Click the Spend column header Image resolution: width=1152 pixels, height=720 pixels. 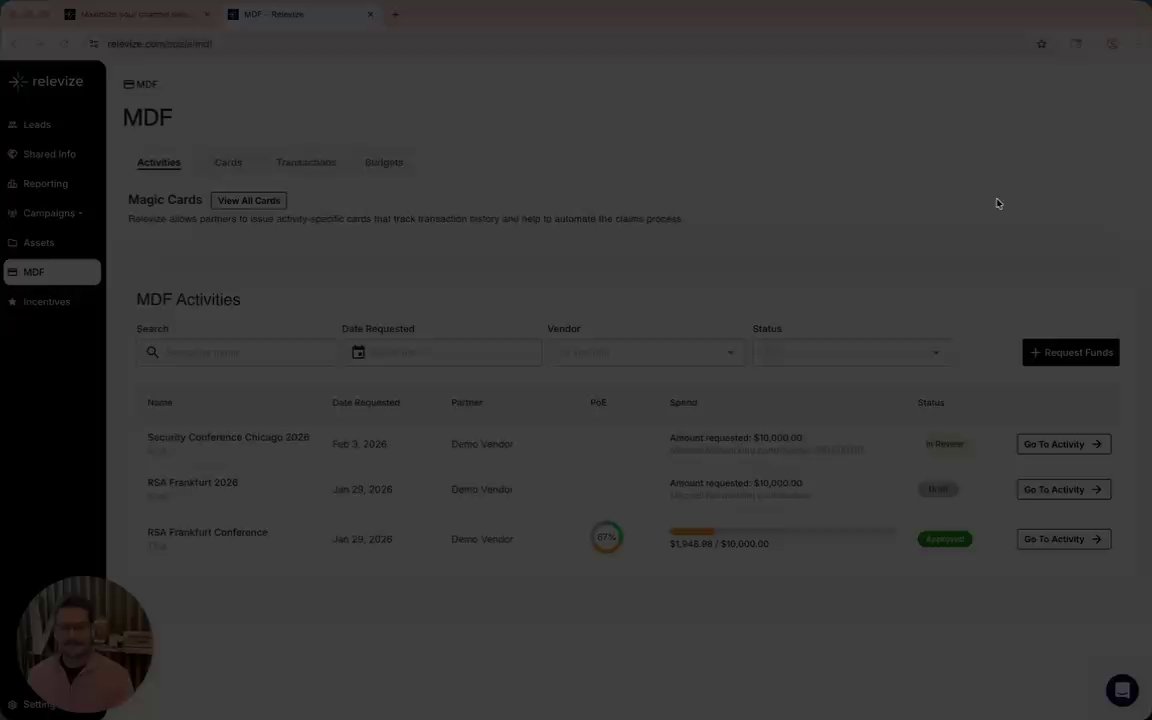coord(683,403)
